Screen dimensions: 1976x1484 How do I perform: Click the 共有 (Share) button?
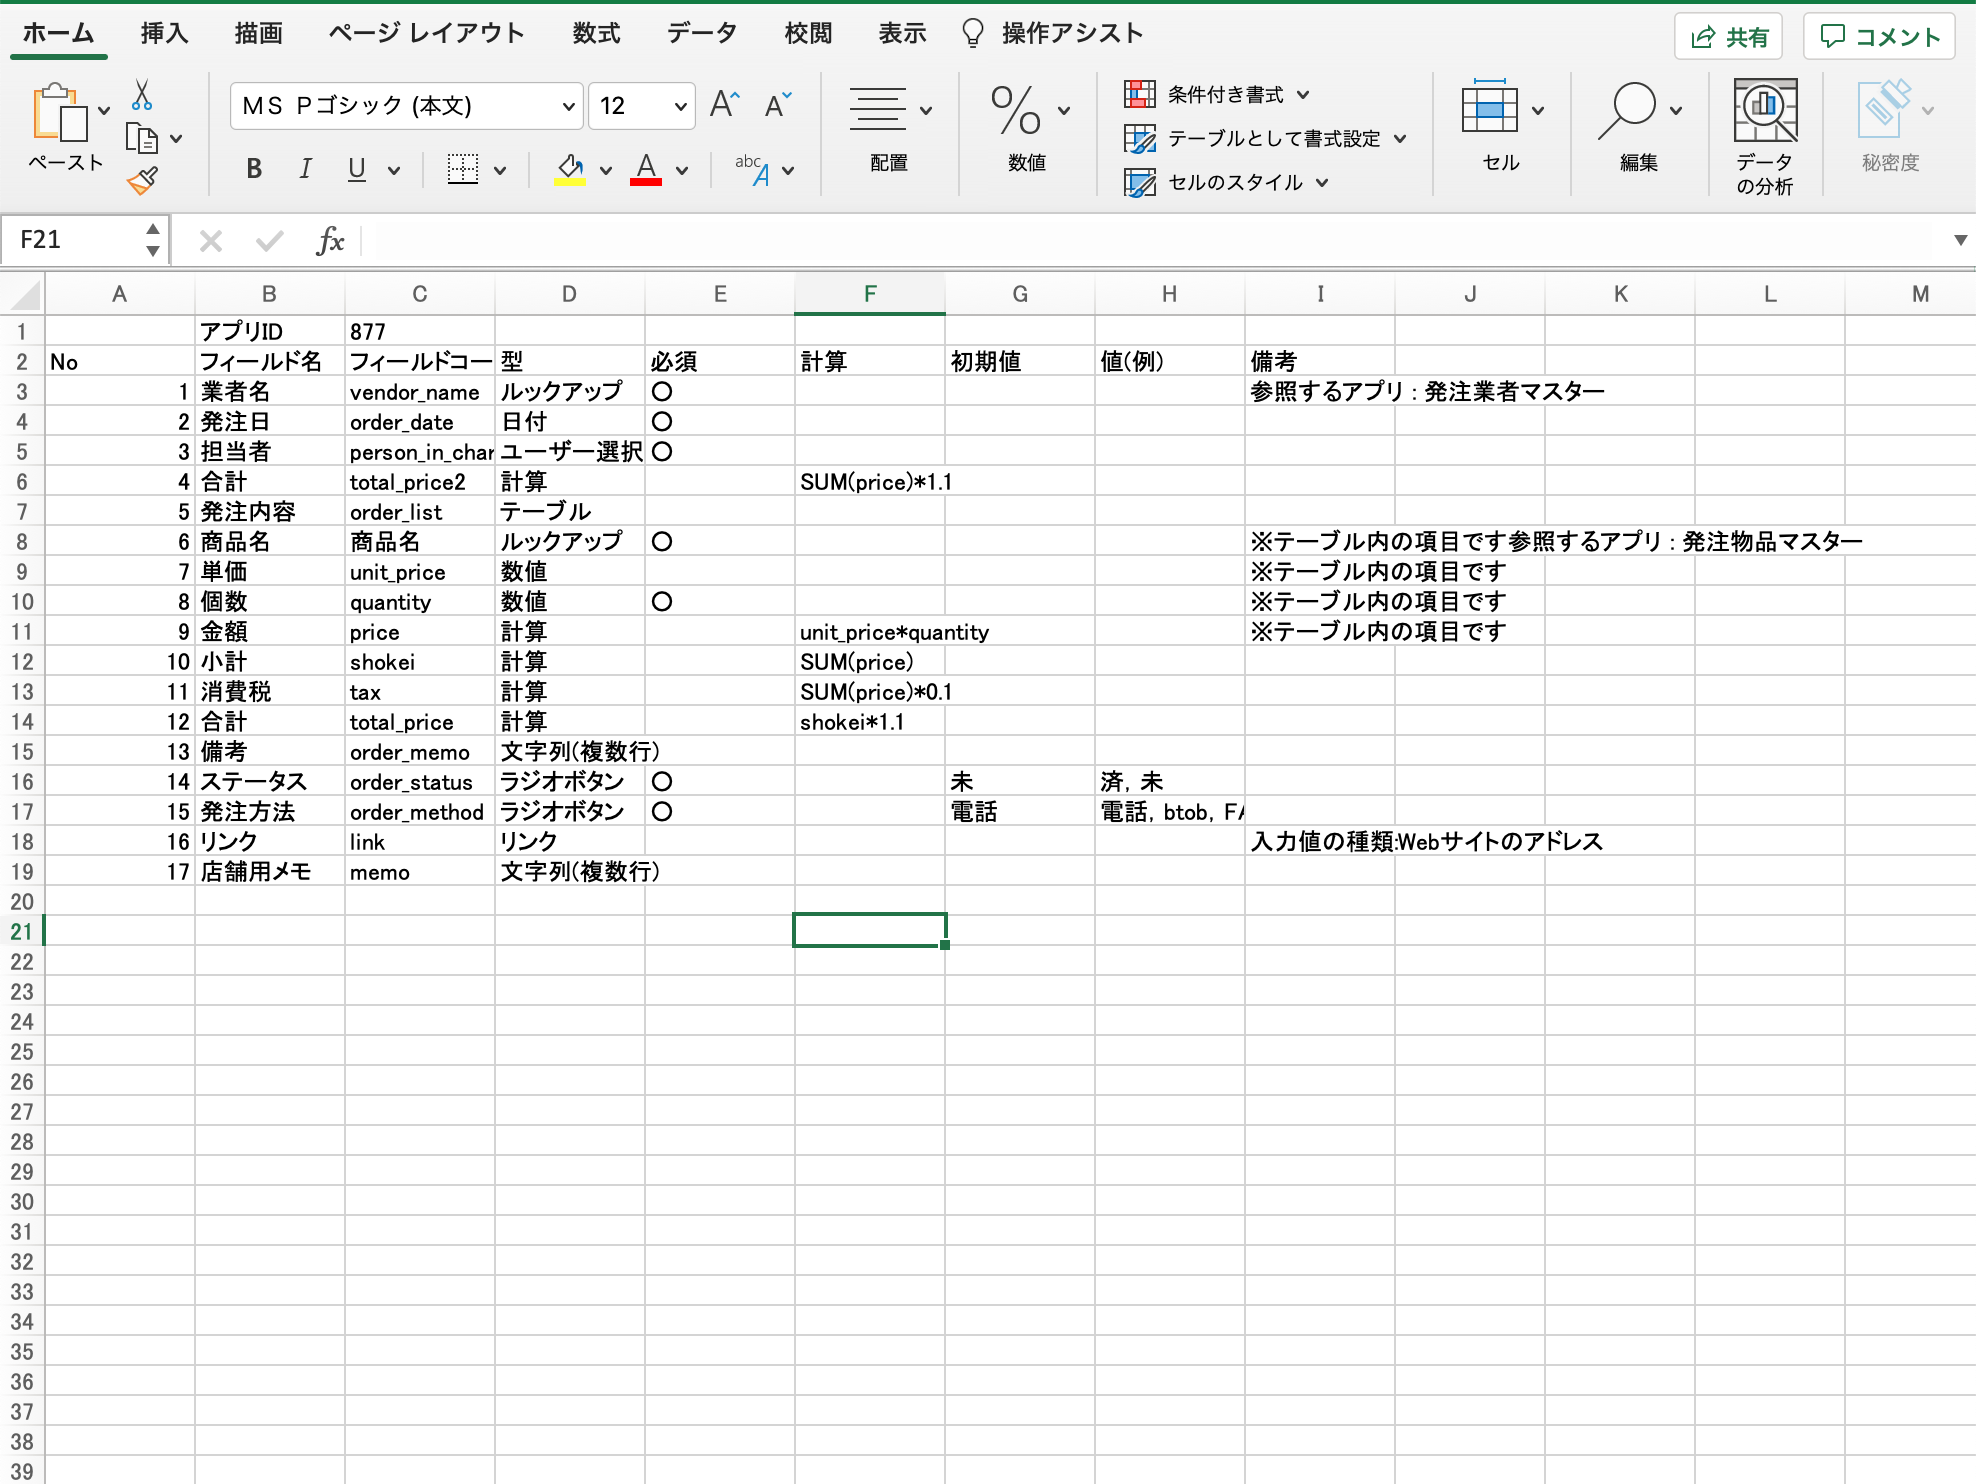1729,37
